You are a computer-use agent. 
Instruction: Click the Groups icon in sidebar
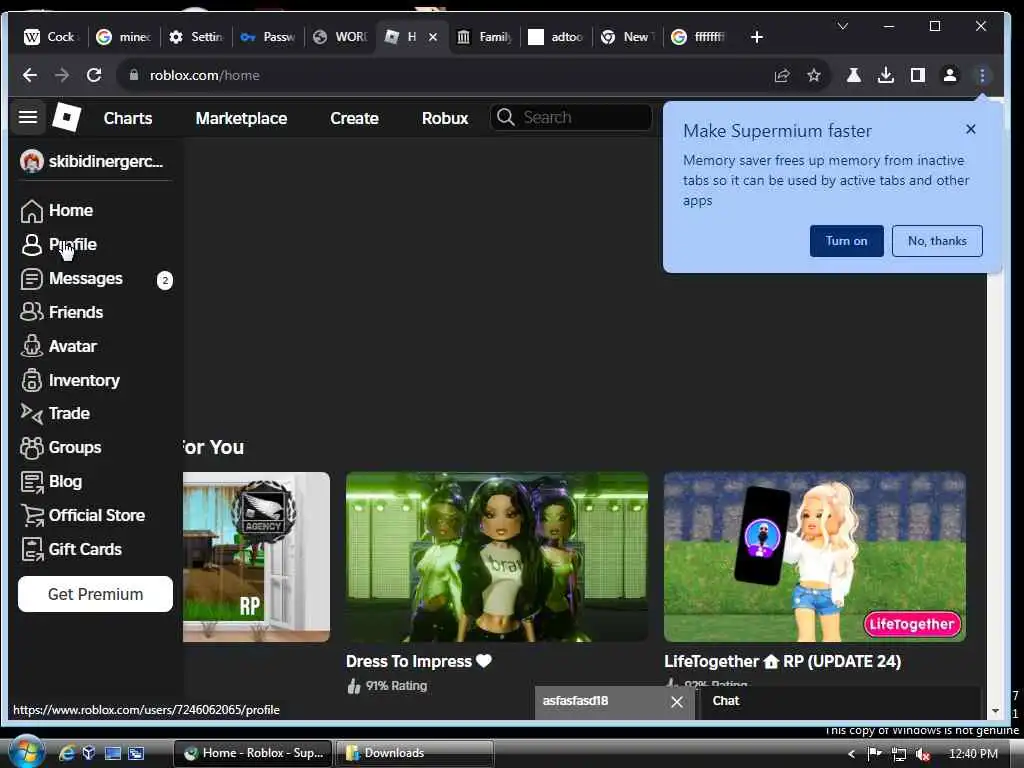click(x=31, y=447)
